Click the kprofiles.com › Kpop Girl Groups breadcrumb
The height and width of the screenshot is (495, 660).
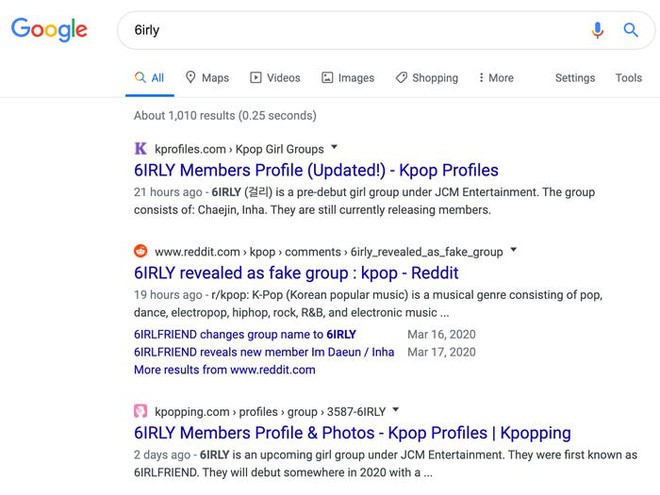coord(239,149)
